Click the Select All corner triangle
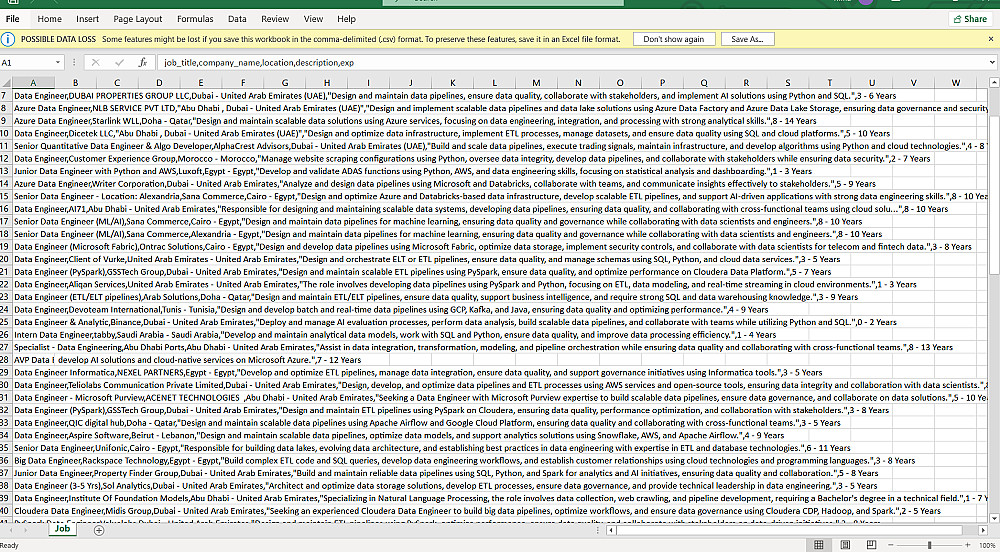Viewport: 1000px width, 552px height. [6, 83]
